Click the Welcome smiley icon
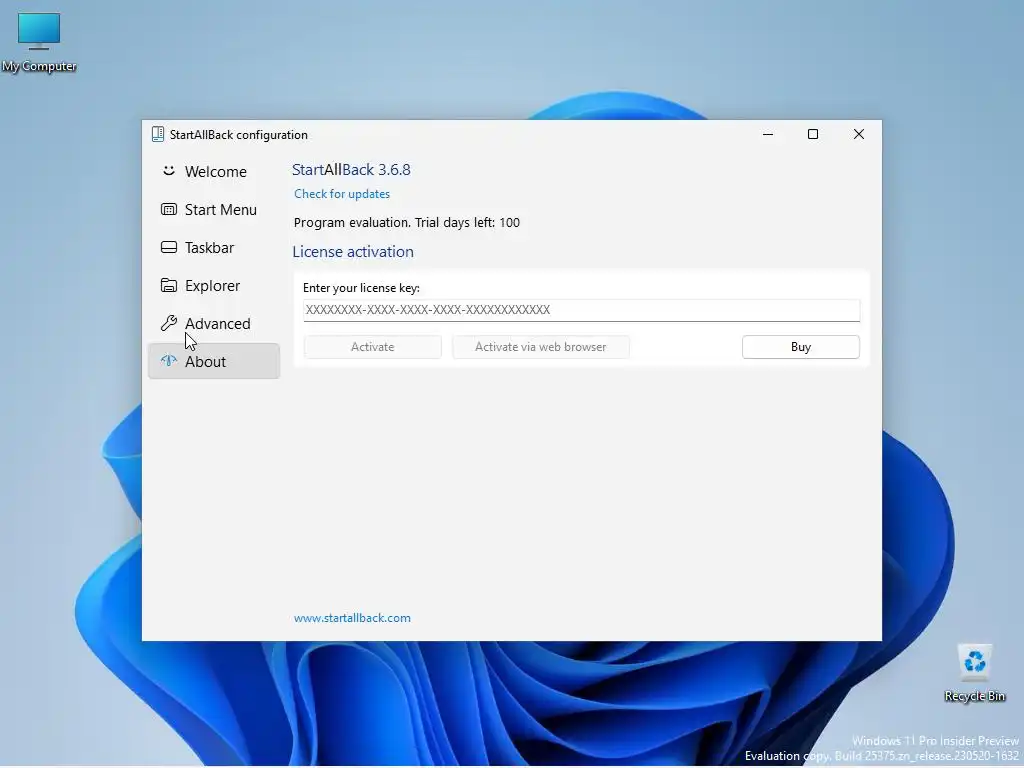This screenshot has height=768, width=1024. tap(168, 170)
